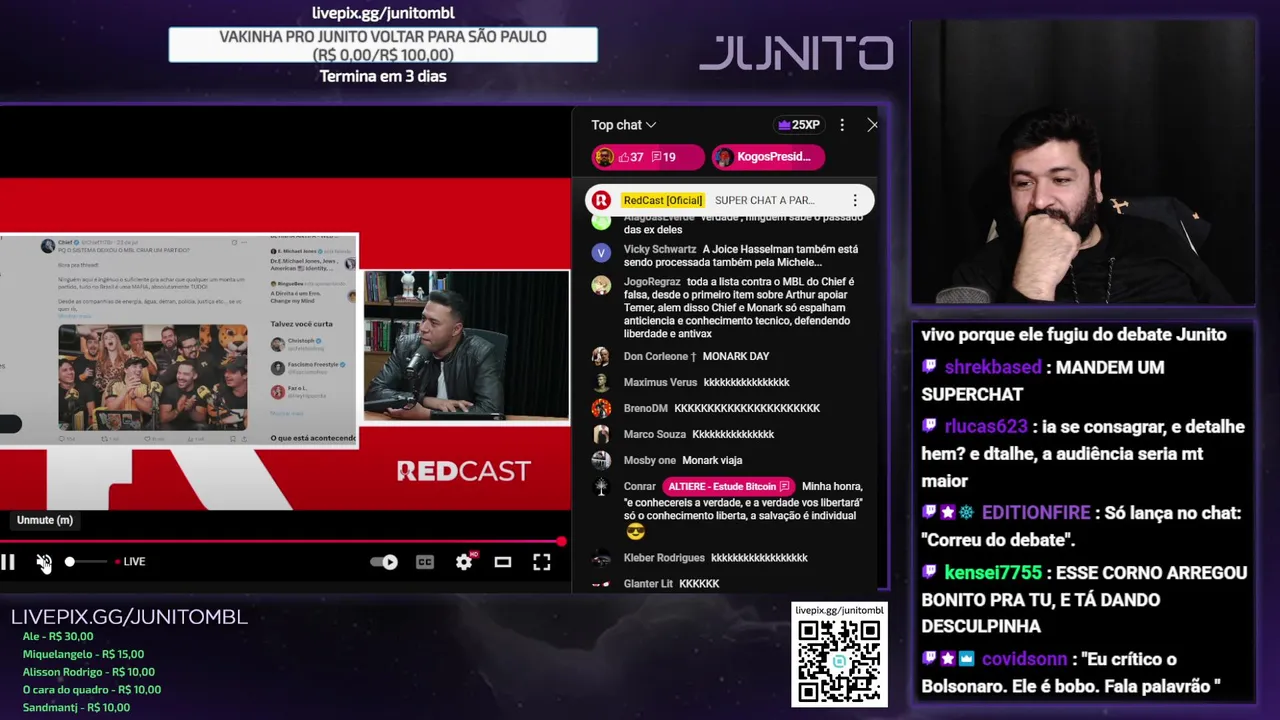Click EDITIONFIRE username in Twitch chat
Screen dimensions: 1280x720
(1036, 513)
